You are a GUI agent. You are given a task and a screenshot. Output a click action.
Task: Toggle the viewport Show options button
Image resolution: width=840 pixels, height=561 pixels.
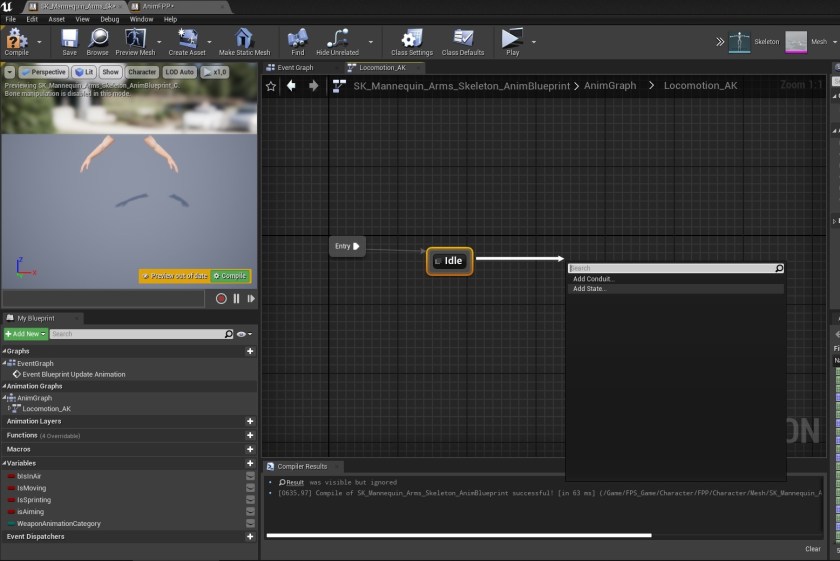110,72
